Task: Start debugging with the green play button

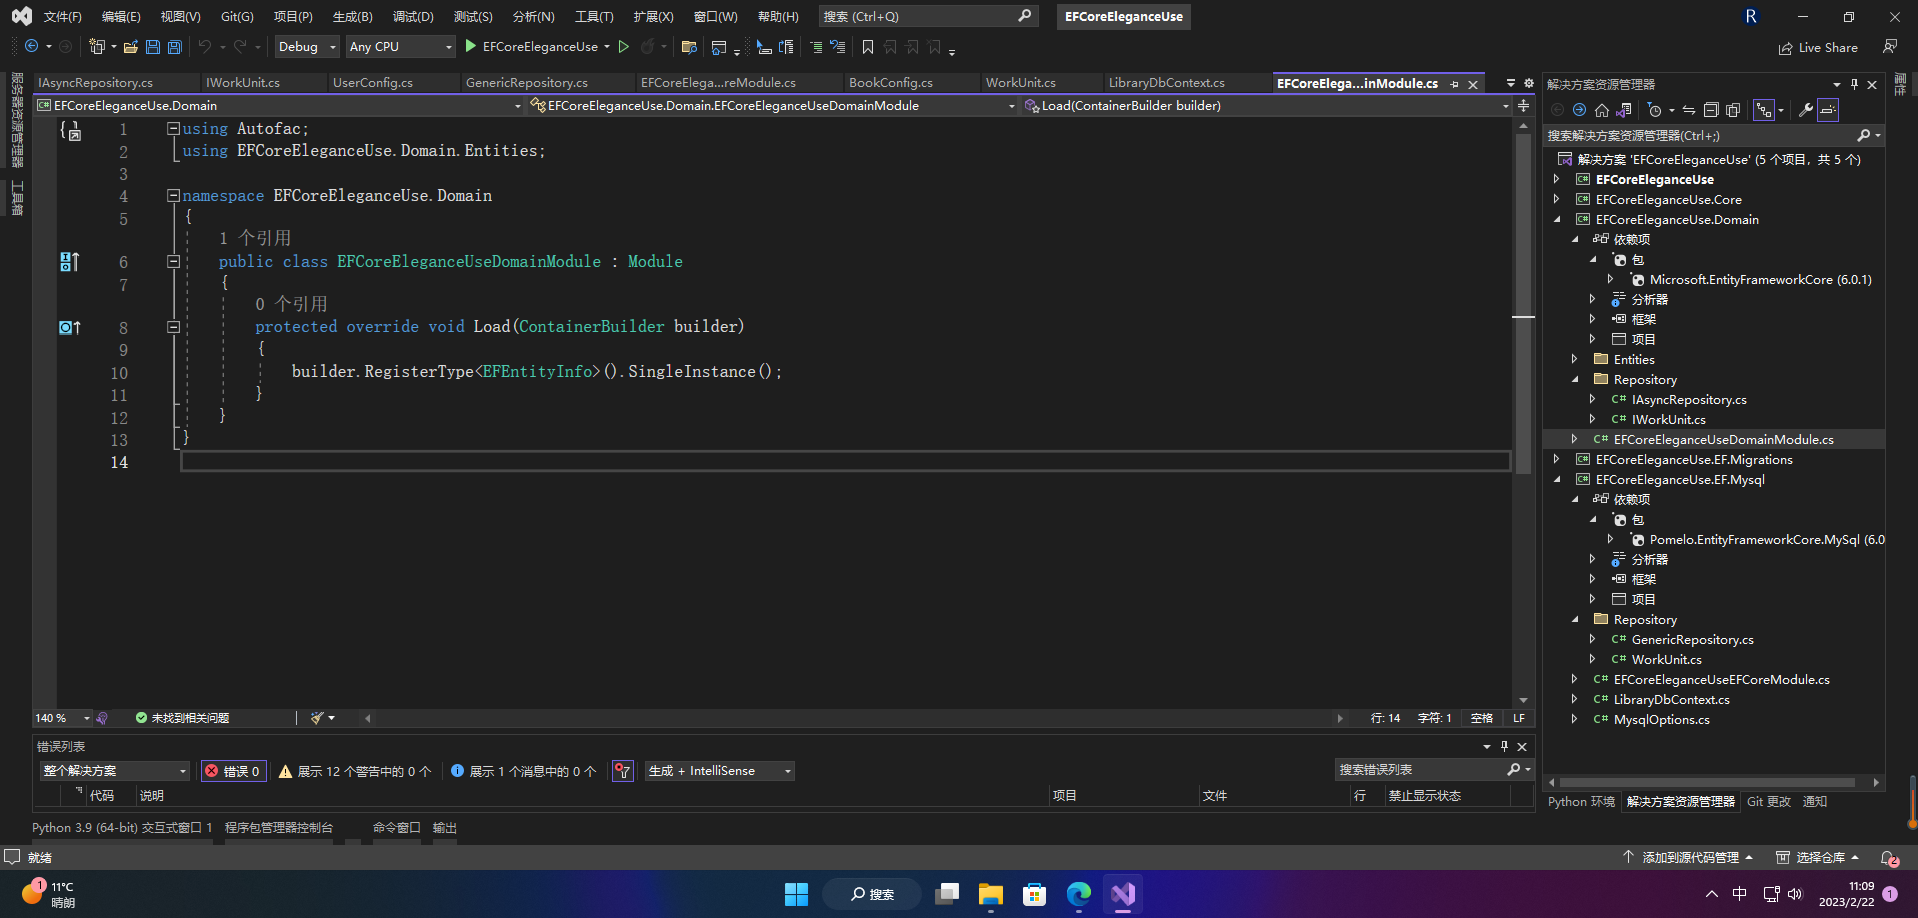Action: (471, 47)
